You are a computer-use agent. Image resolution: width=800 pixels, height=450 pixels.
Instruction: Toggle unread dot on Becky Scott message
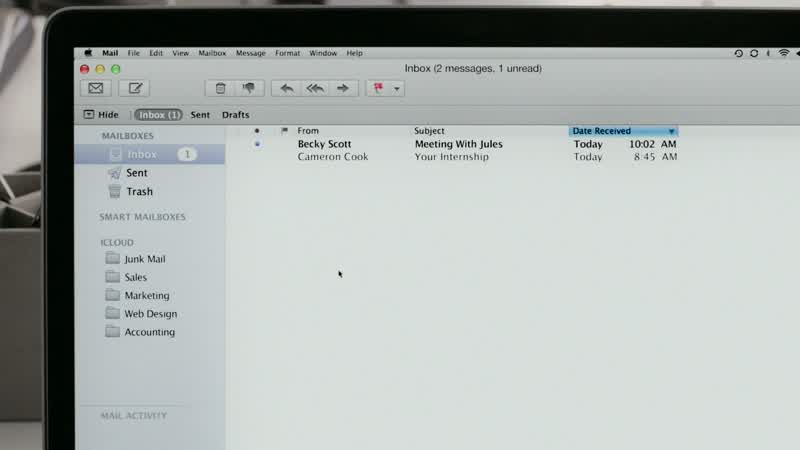[x=257, y=144]
